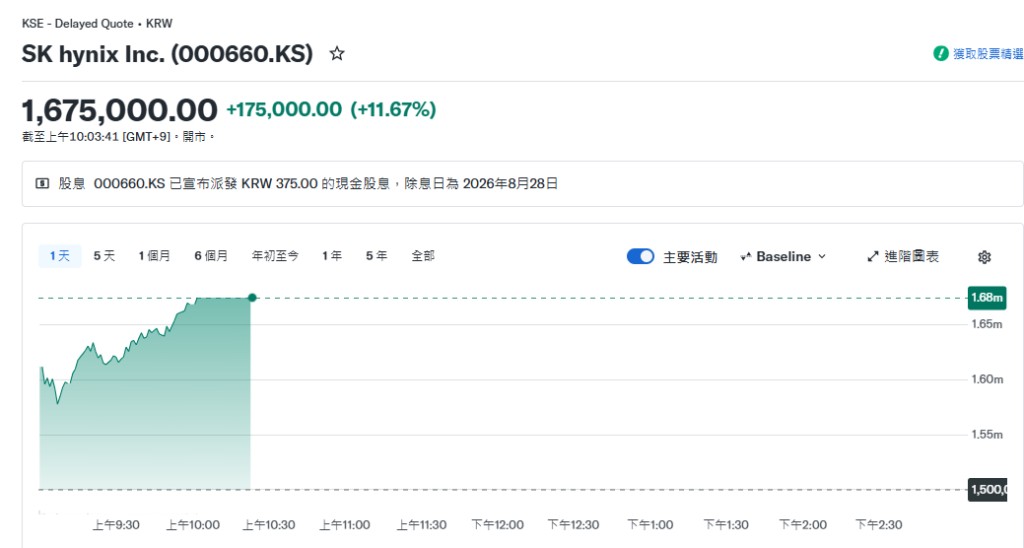Click the 上午11:00 axis label
This screenshot has width=1024, height=548.
(345, 525)
